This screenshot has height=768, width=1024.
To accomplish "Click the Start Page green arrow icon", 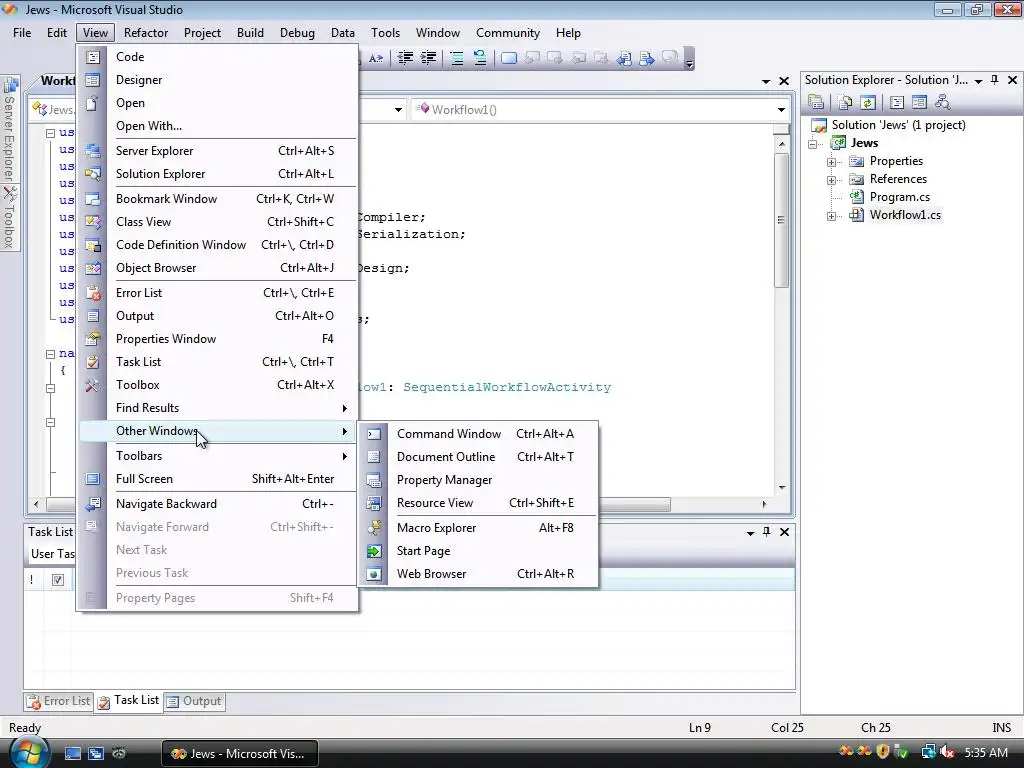I will pyautogui.click(x=374, y=551).
